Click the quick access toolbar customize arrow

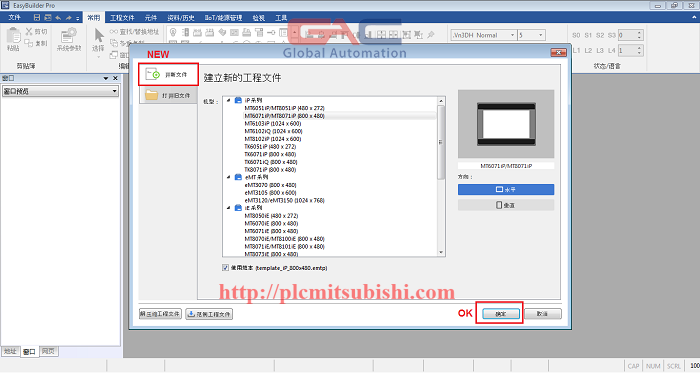click(x=78, y=18)
